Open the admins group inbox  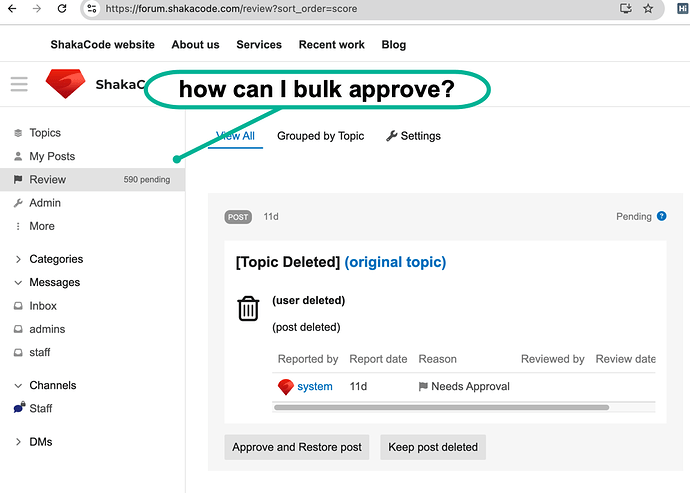(92, 329)
